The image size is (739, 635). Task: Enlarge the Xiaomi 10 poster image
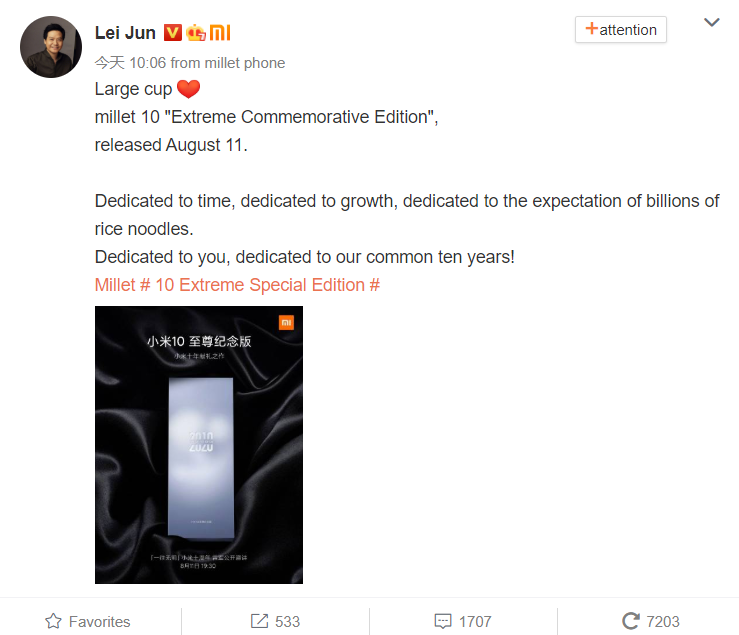coord(199,445)
